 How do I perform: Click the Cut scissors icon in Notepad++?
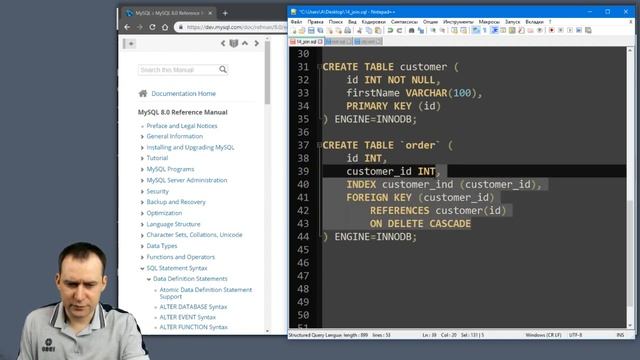[x=359, y=30]
